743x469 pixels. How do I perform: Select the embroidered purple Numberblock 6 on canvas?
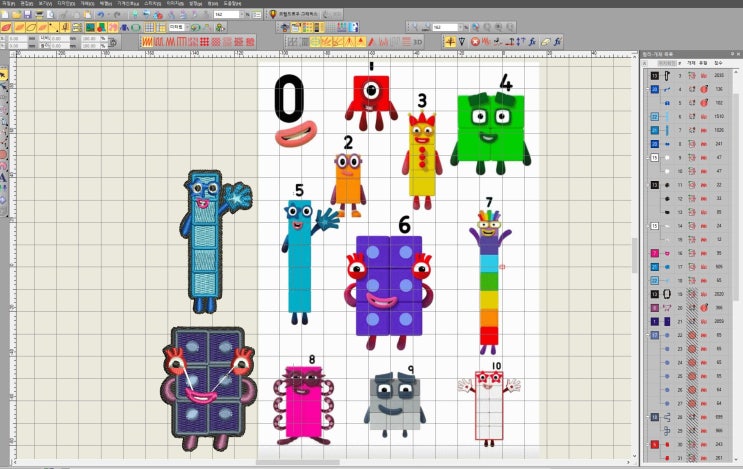tap(208, 388)
